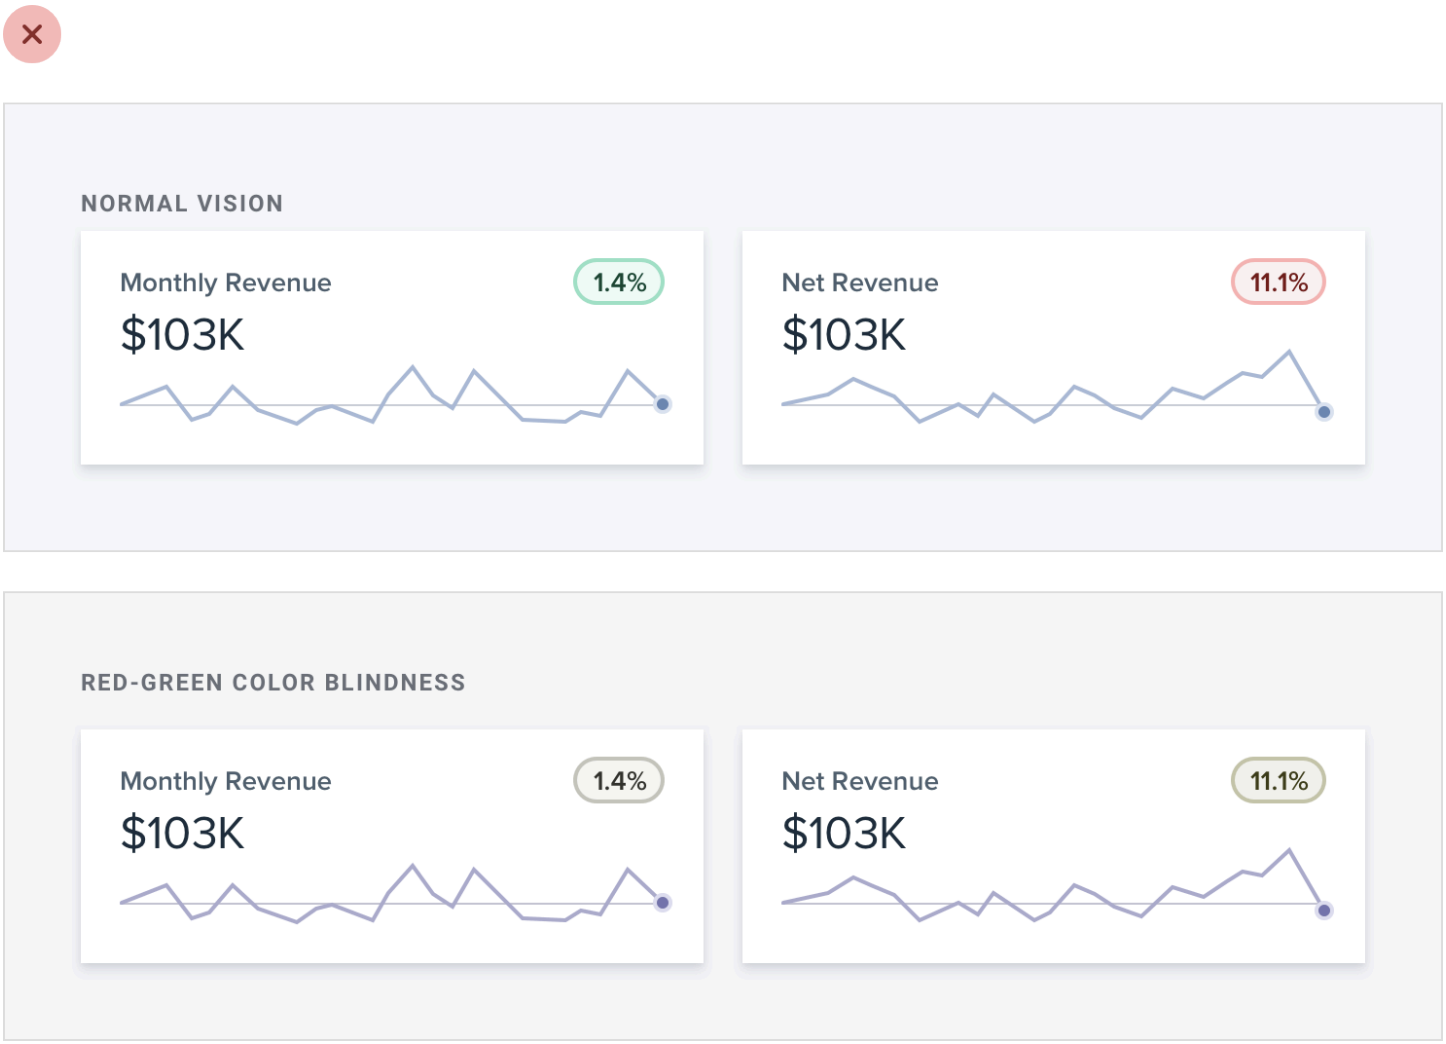The width and height of the screenshot is (1446, 1044).
Task: Click the olive 11.1% badge in the color blindness section
Action: point(1278,781)
